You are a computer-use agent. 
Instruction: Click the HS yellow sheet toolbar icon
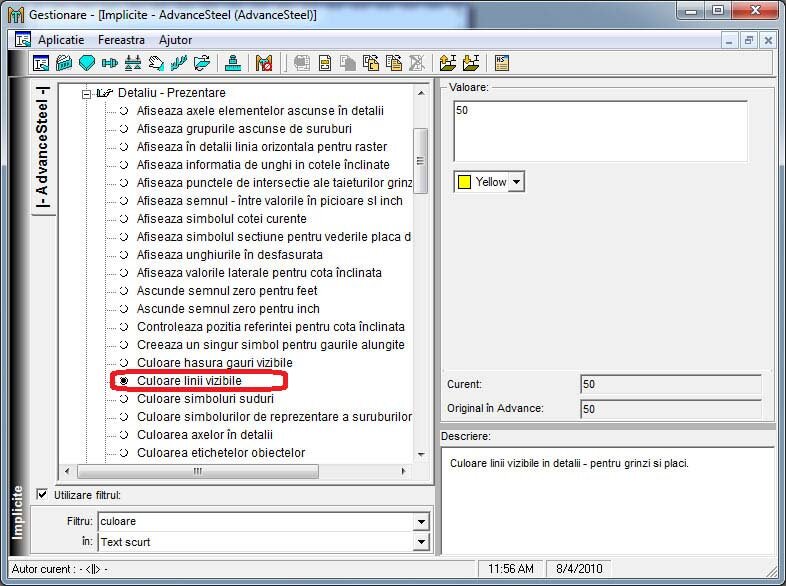pyautogui.click(x=502, y=63)
